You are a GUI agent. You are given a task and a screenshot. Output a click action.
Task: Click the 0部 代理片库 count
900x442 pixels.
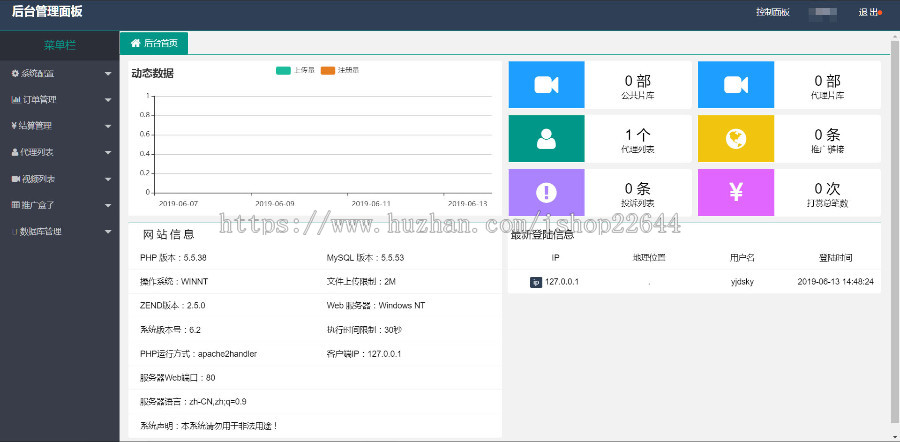coord(827,81)
